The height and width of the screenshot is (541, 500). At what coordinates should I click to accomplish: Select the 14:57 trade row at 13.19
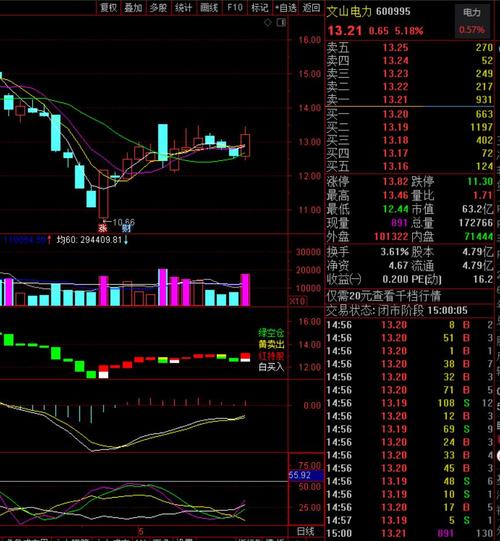click(410, 520)
